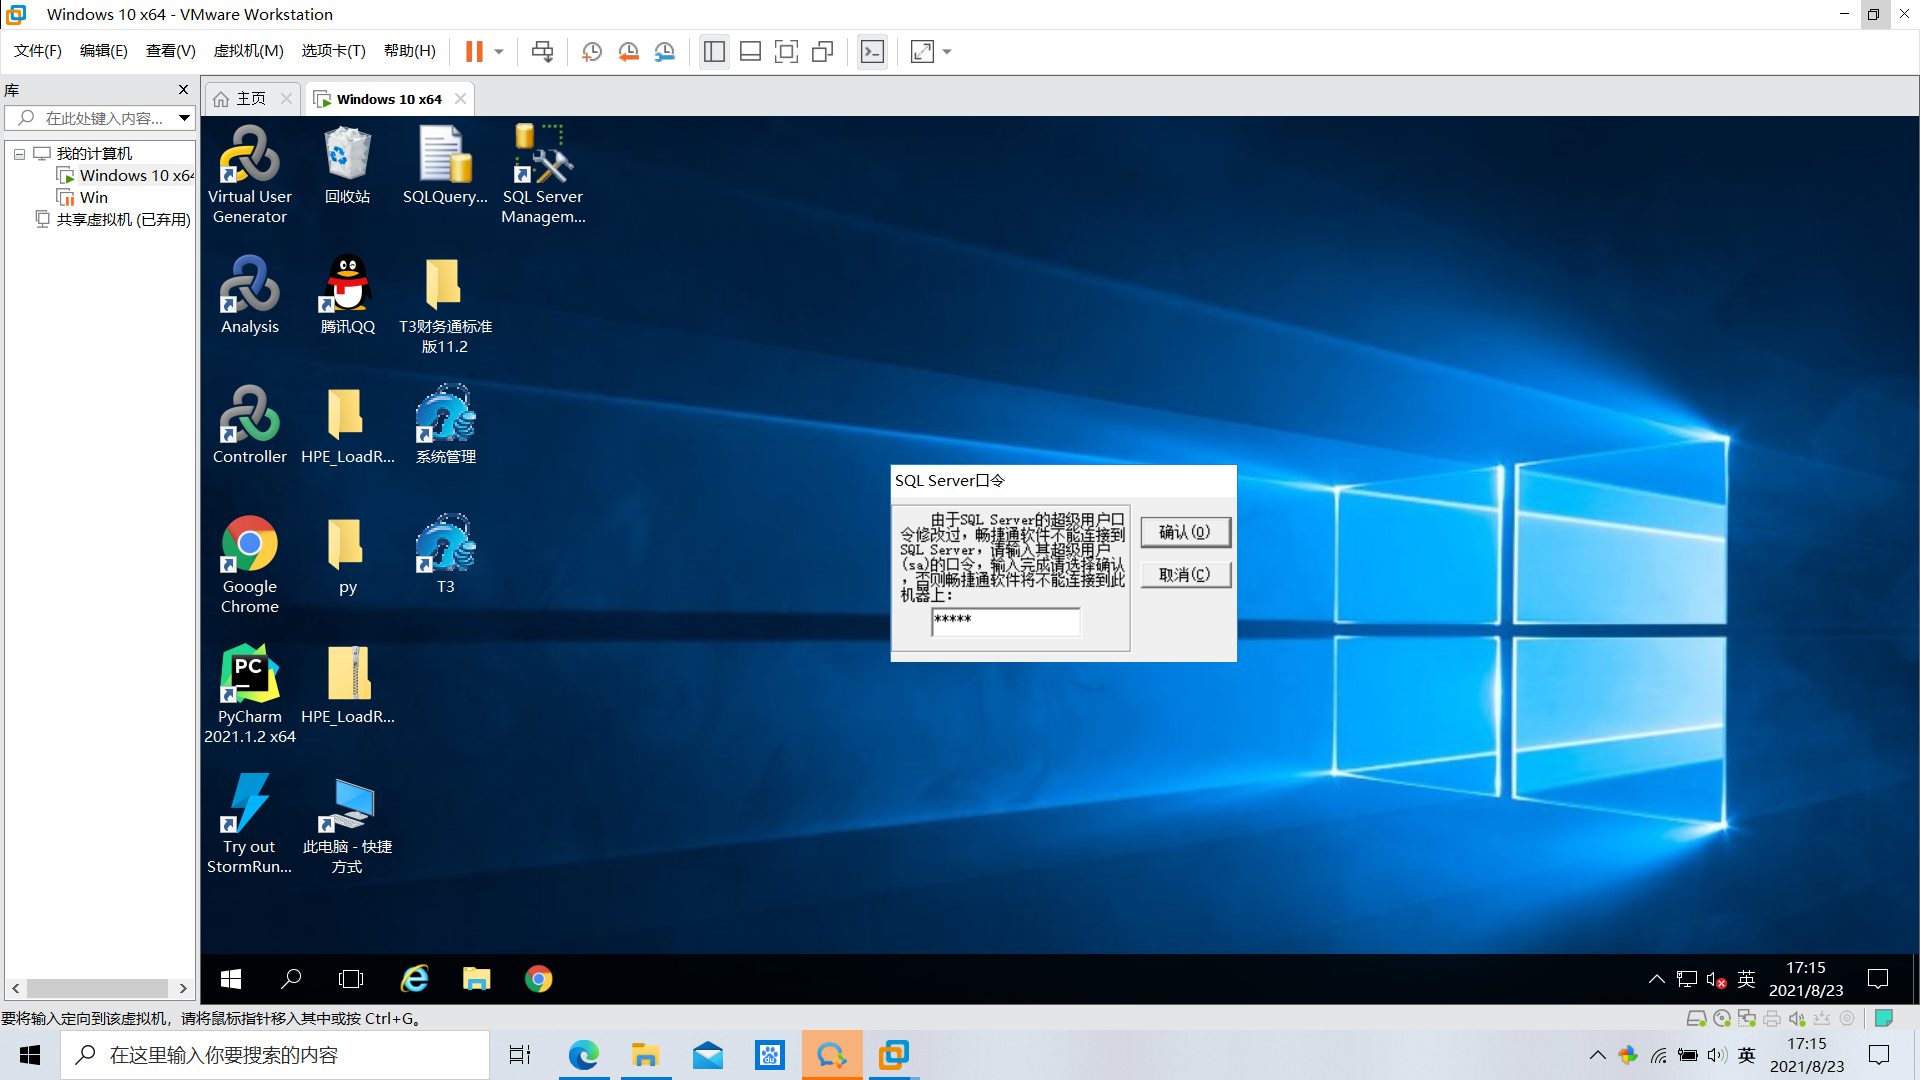Select Windows 10 x64 in library tree
Image resolution: width=1920 pixels, height=1080 pixels.
coord(126,175)
